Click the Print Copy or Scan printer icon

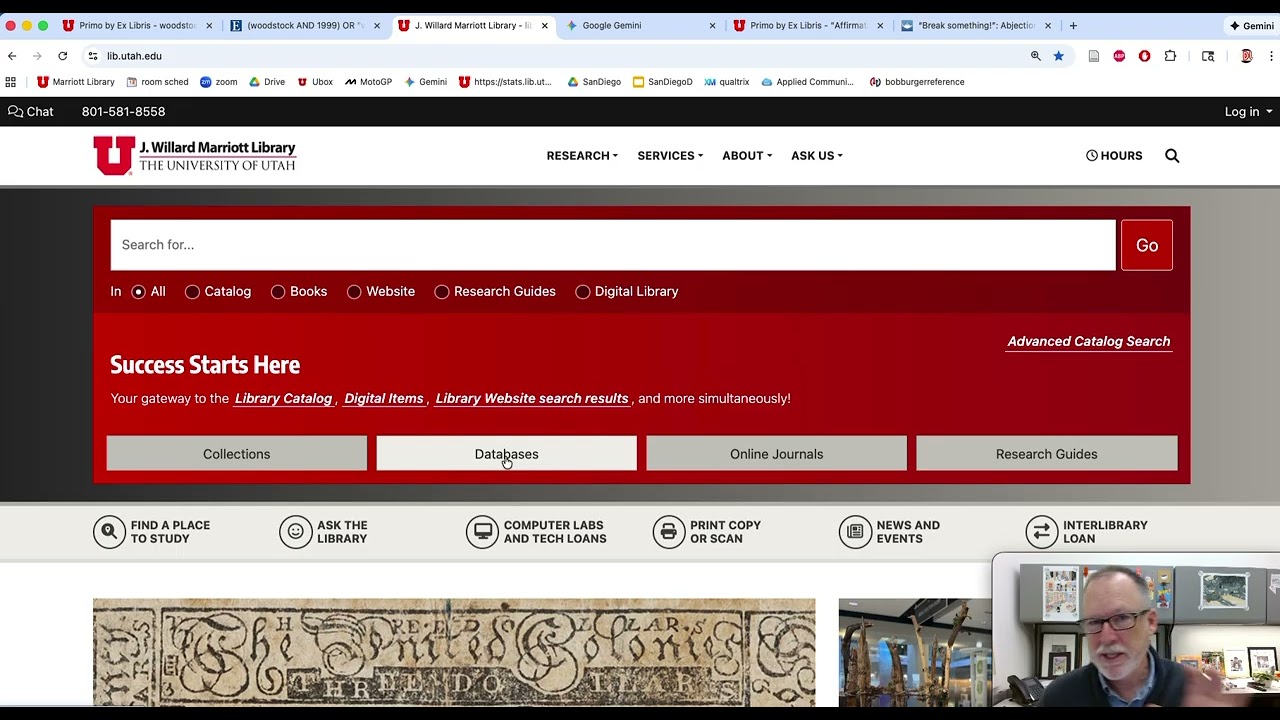point(668,532)
